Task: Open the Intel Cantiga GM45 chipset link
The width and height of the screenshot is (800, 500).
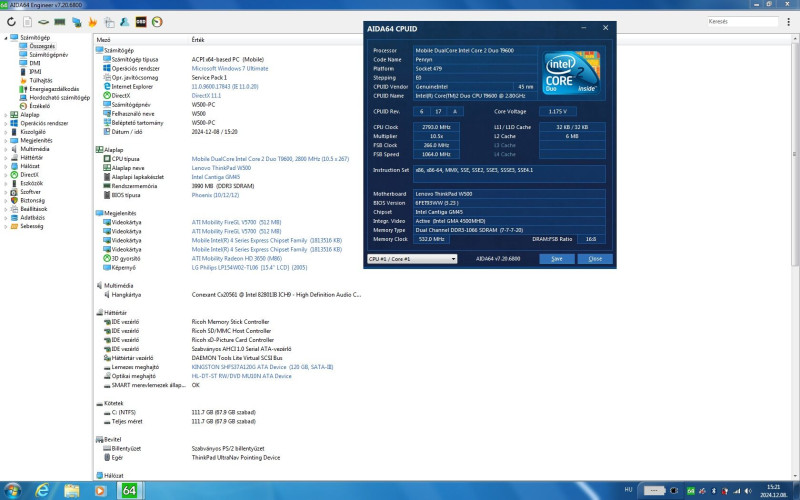Action: pyautogui.click(x=215, y=177)
